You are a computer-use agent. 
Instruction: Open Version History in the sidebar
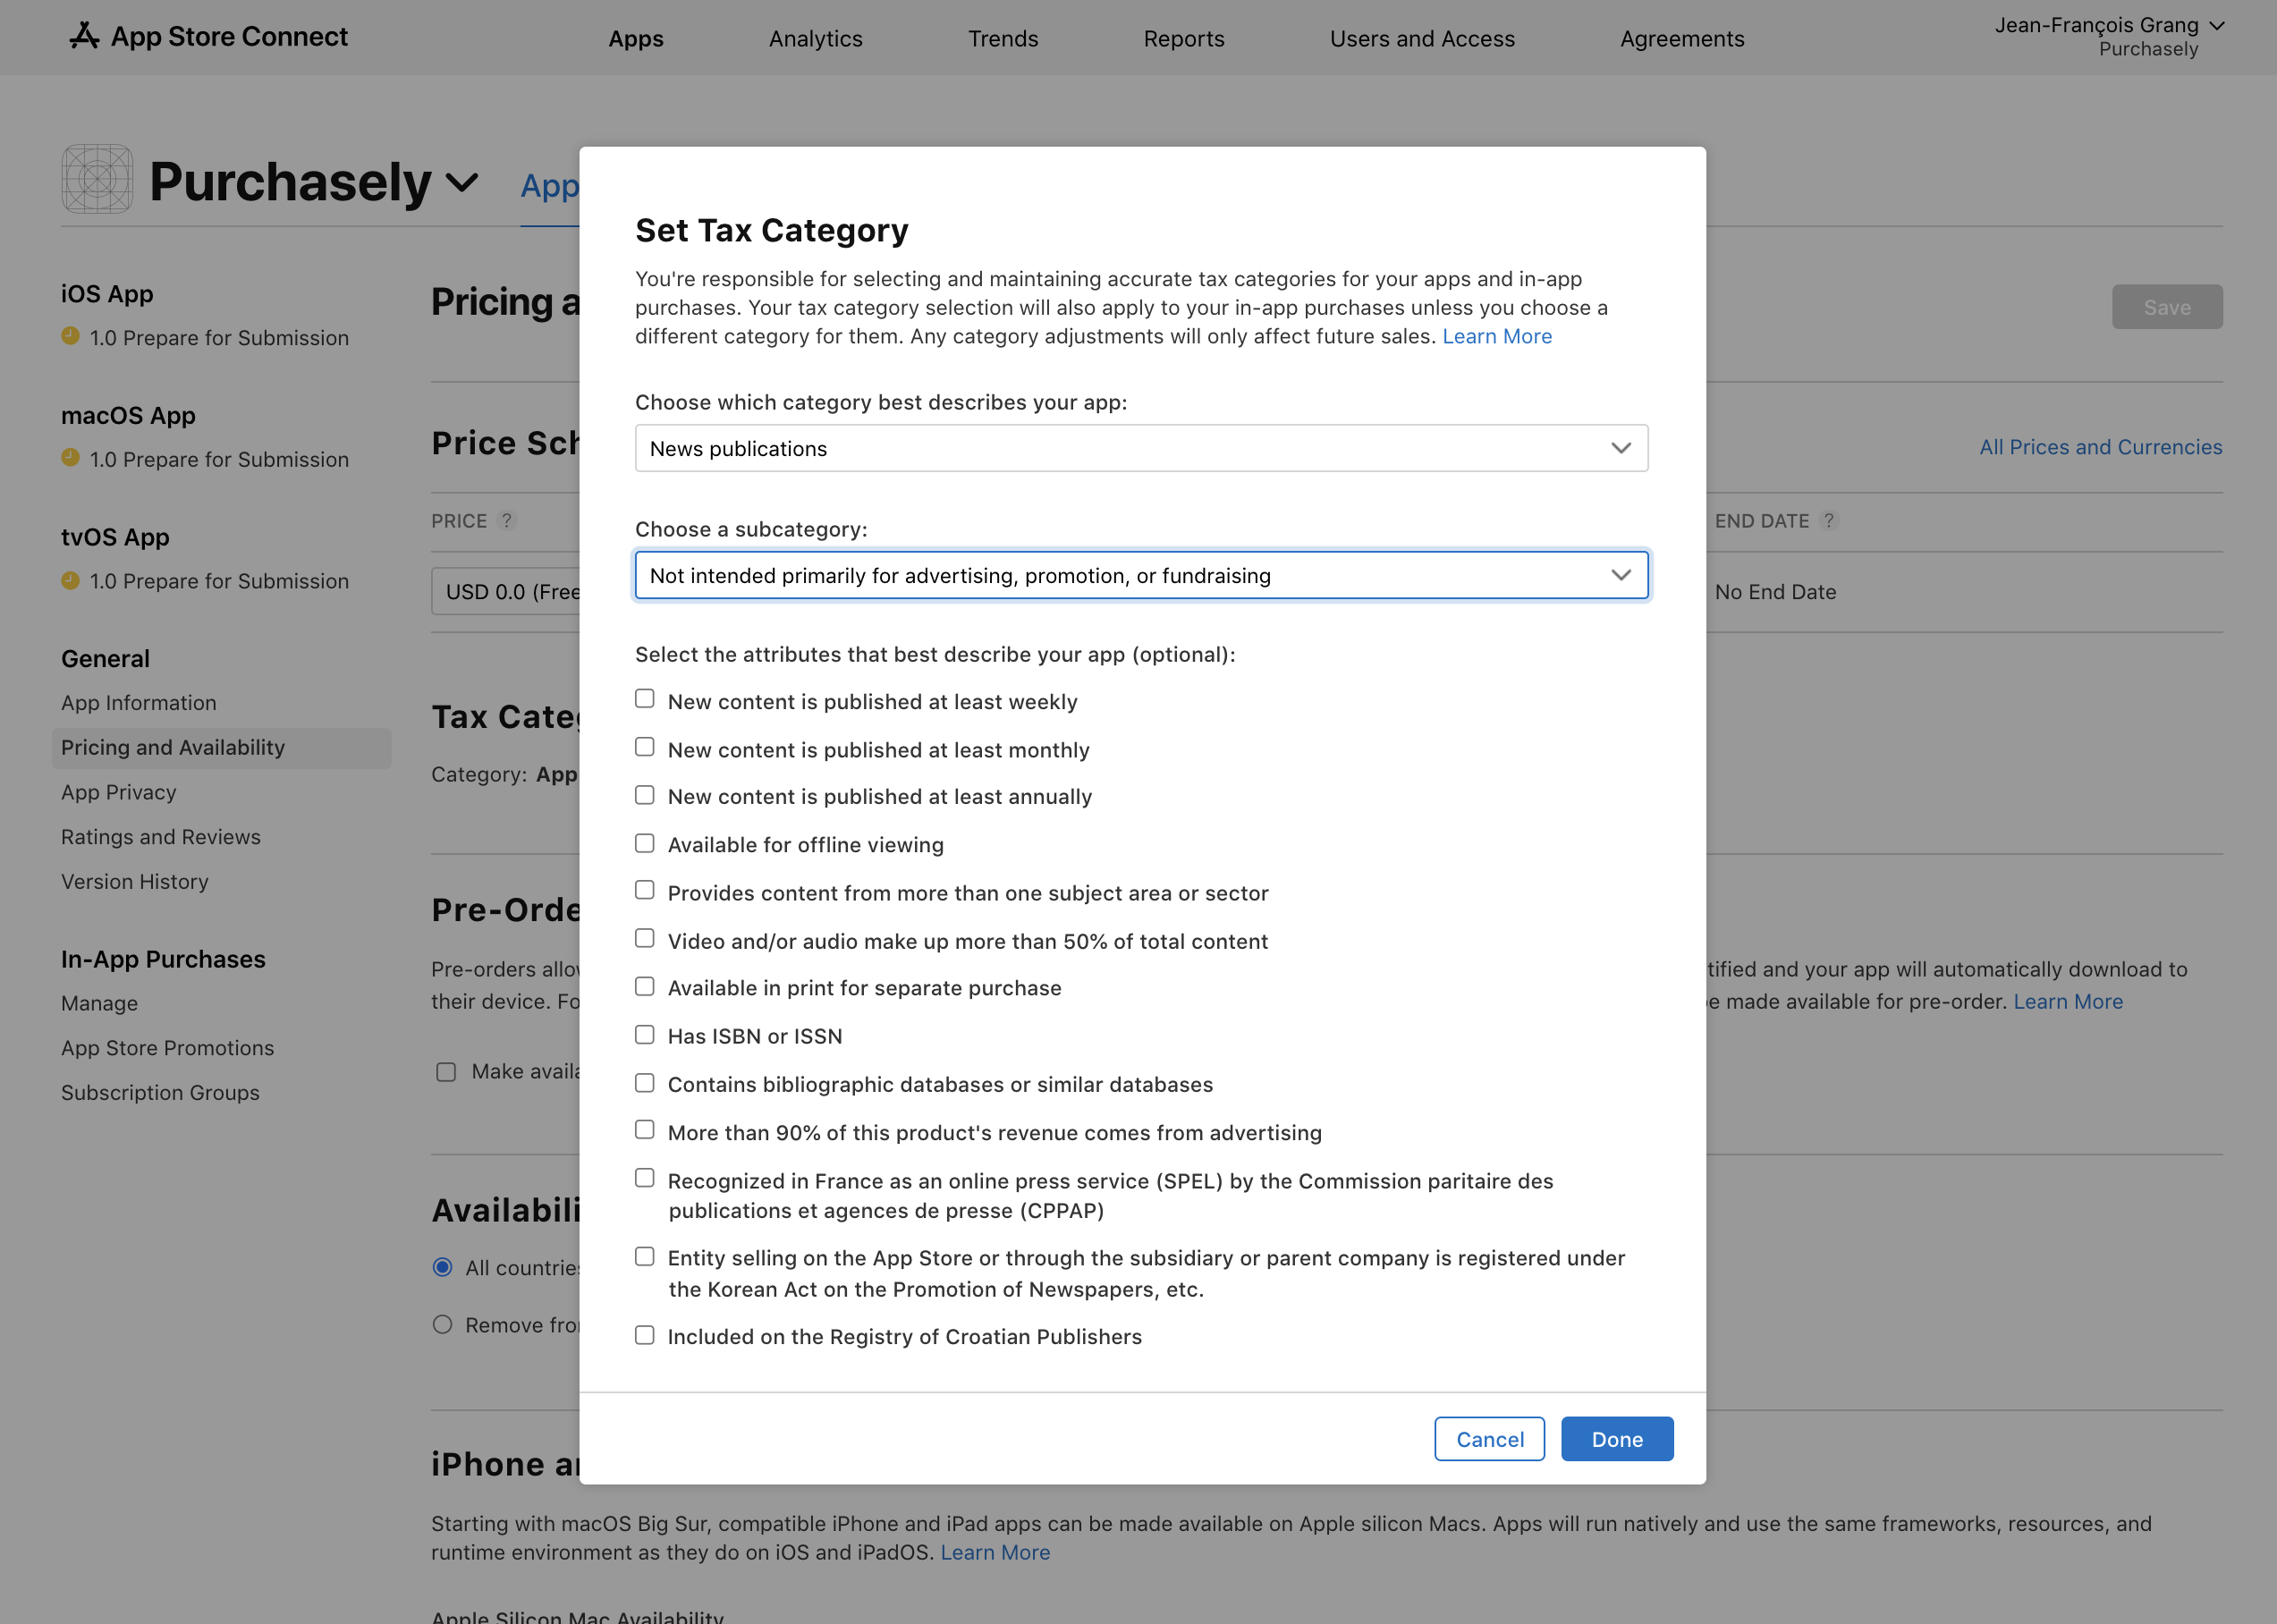pos(135,881)
